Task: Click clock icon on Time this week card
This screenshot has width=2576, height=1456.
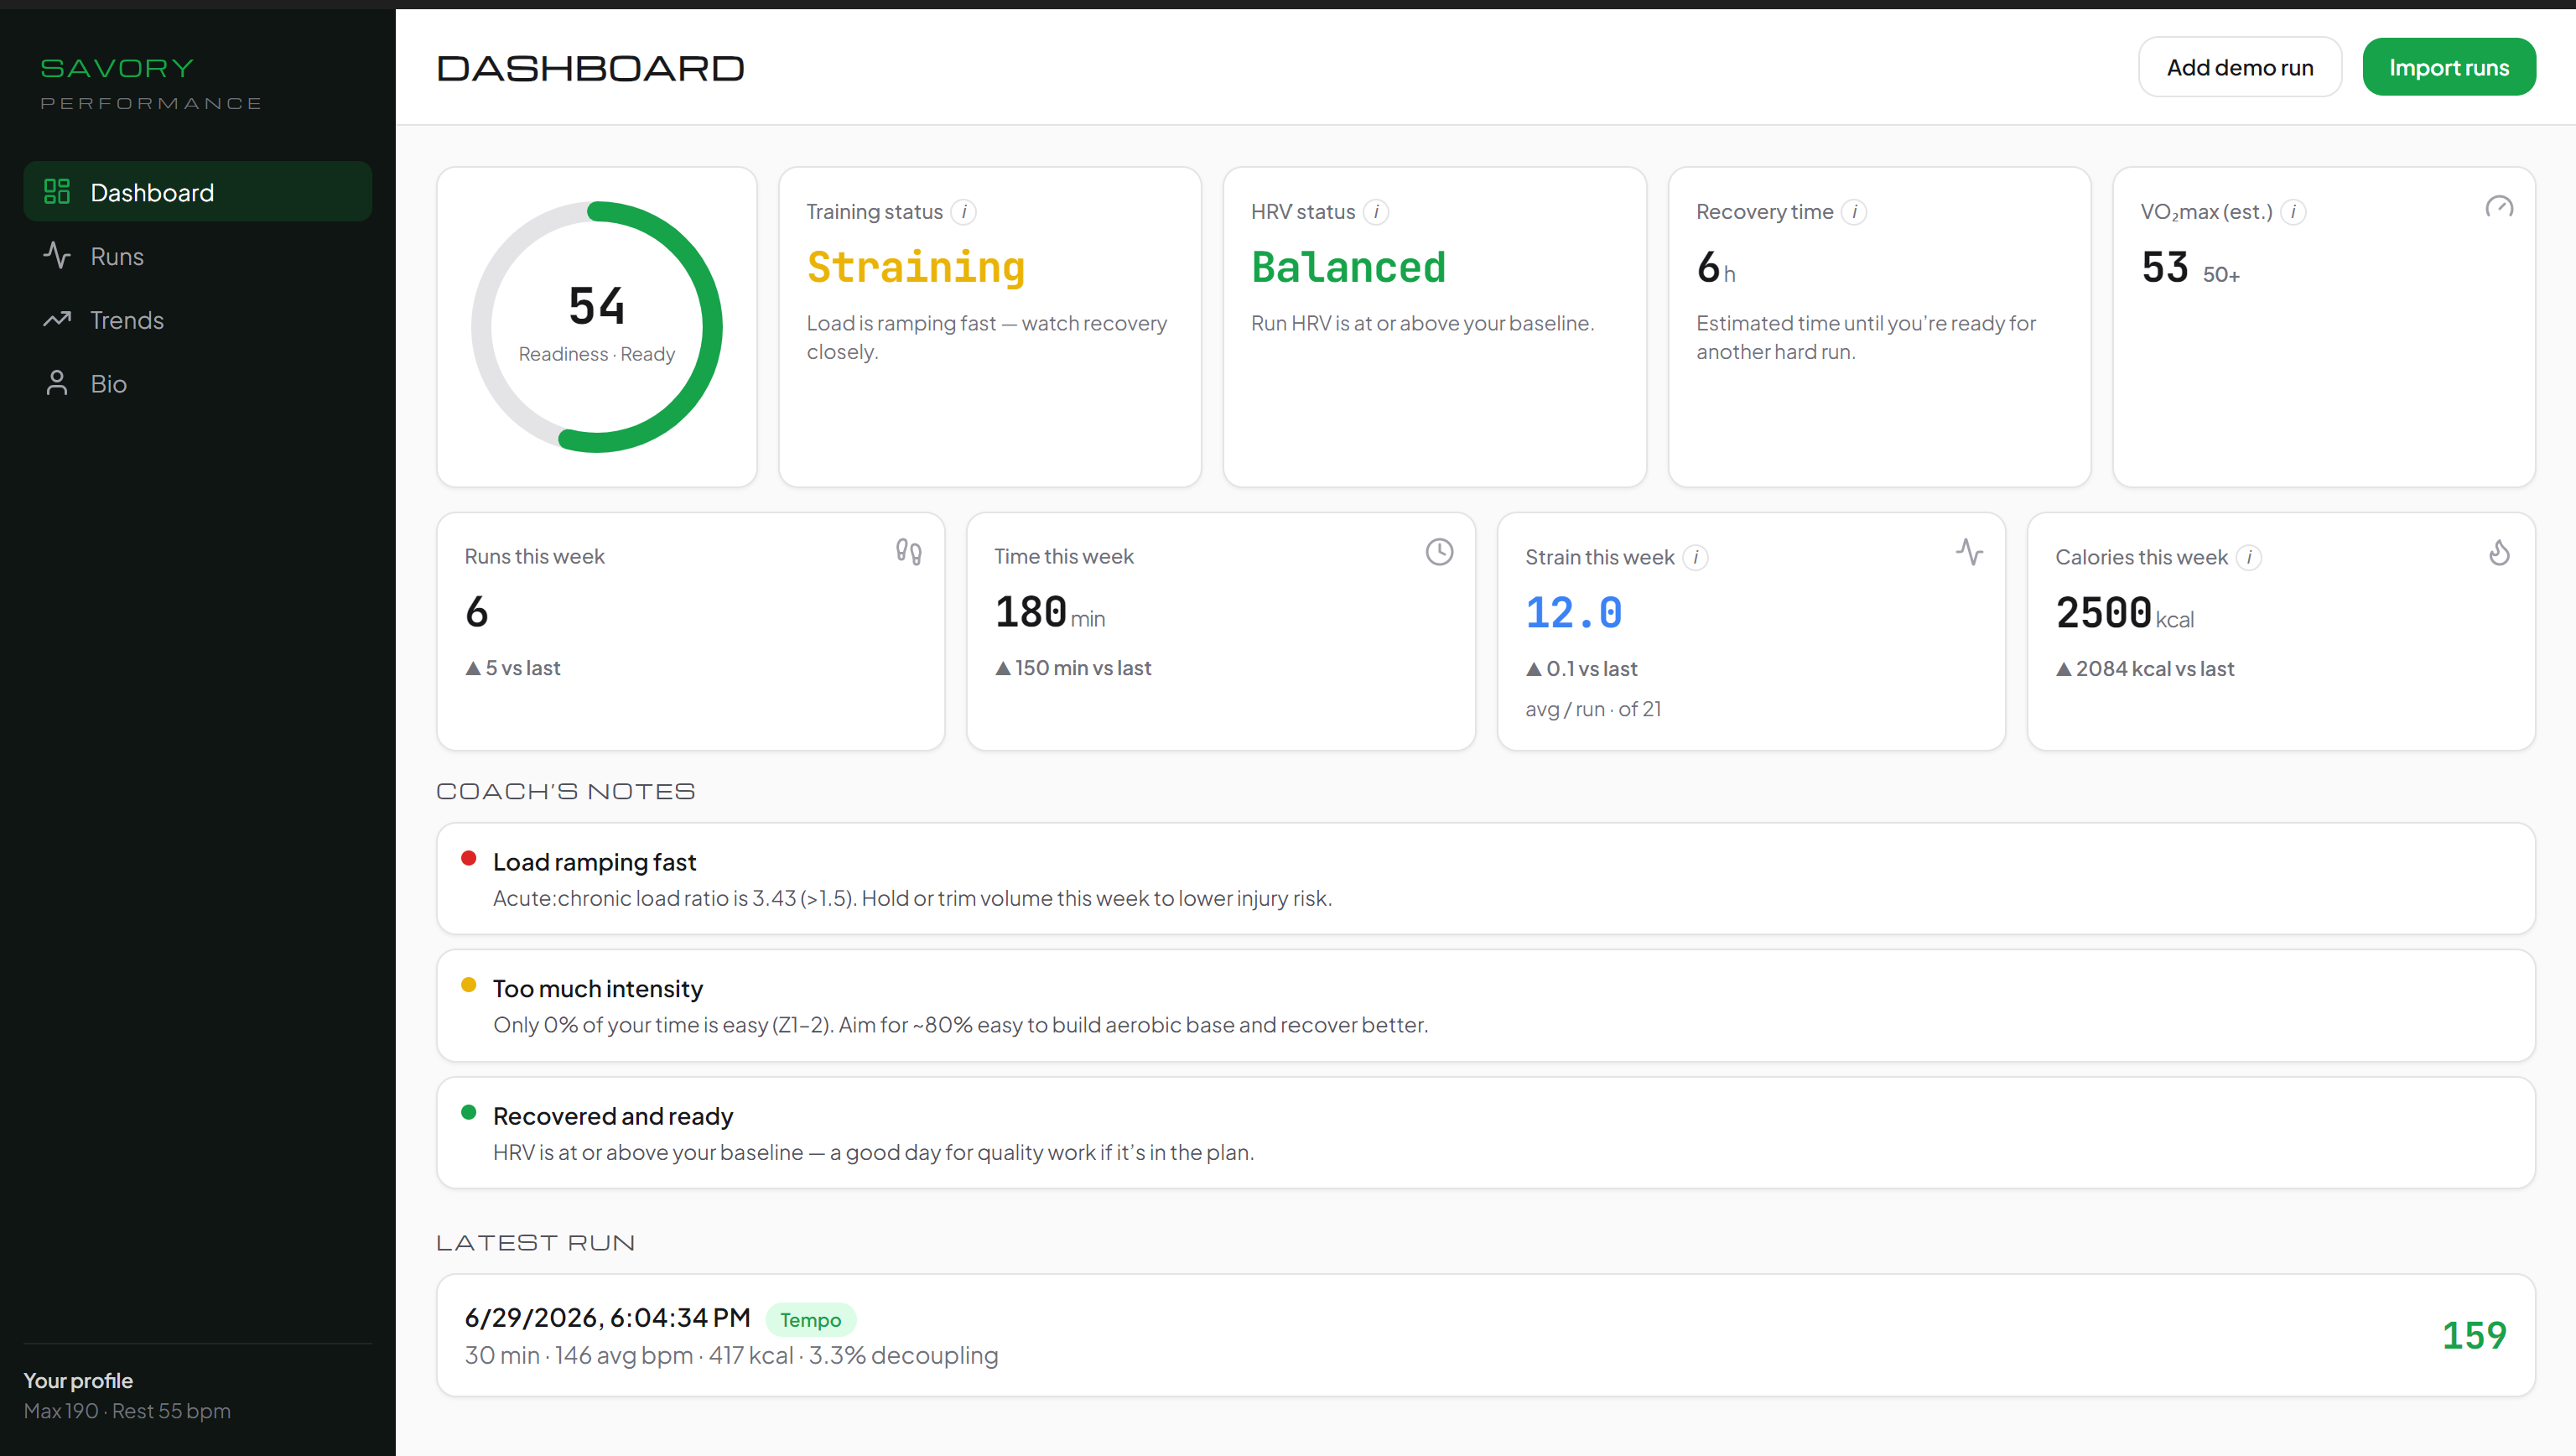Action: coord(1439,552)
